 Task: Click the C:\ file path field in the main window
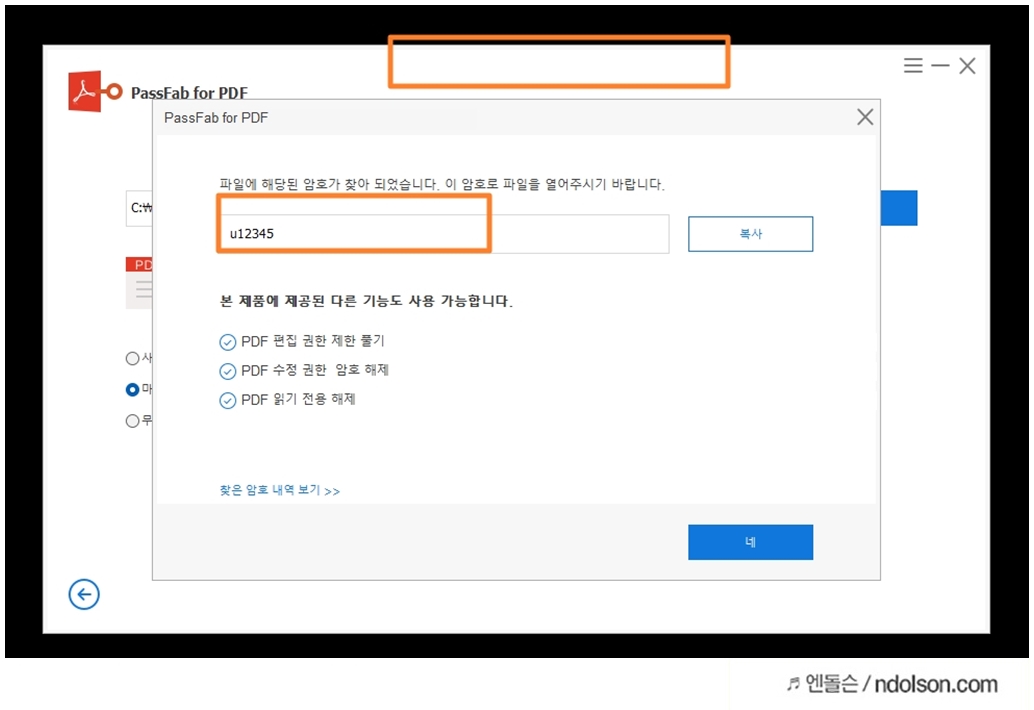[139, 208]
